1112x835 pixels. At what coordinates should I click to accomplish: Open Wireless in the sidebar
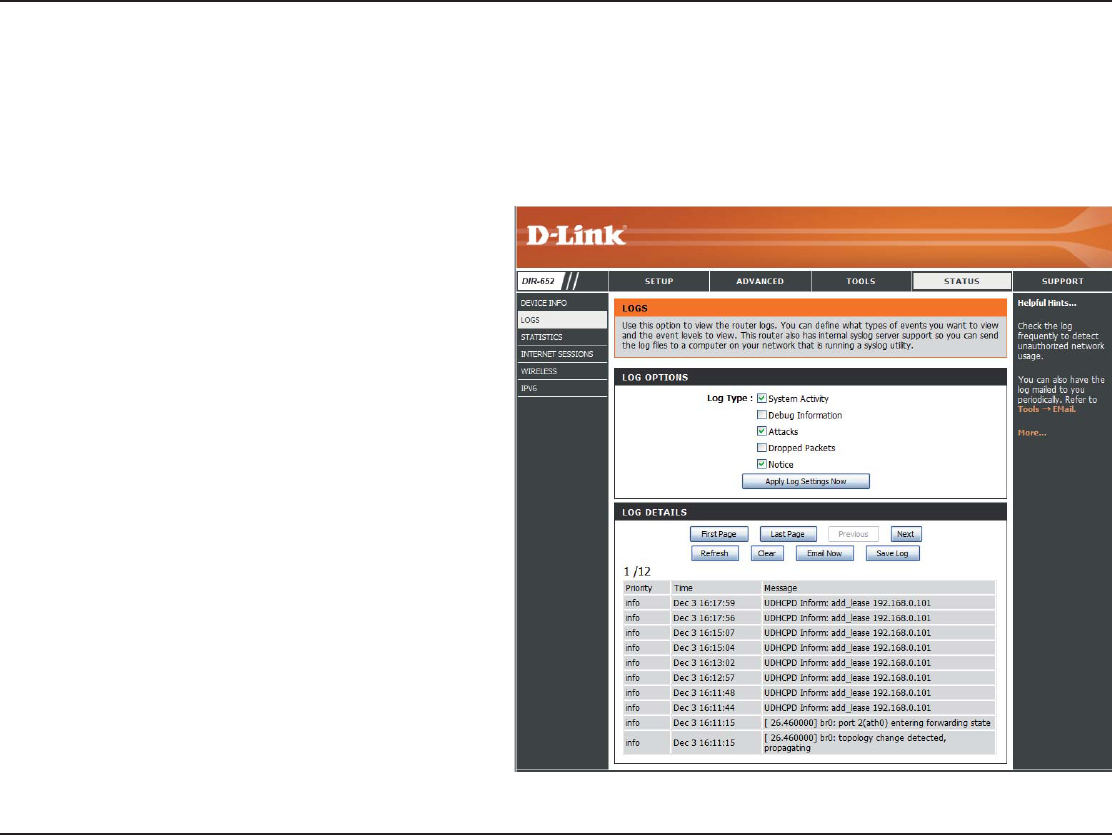click(x=562, y=371)
